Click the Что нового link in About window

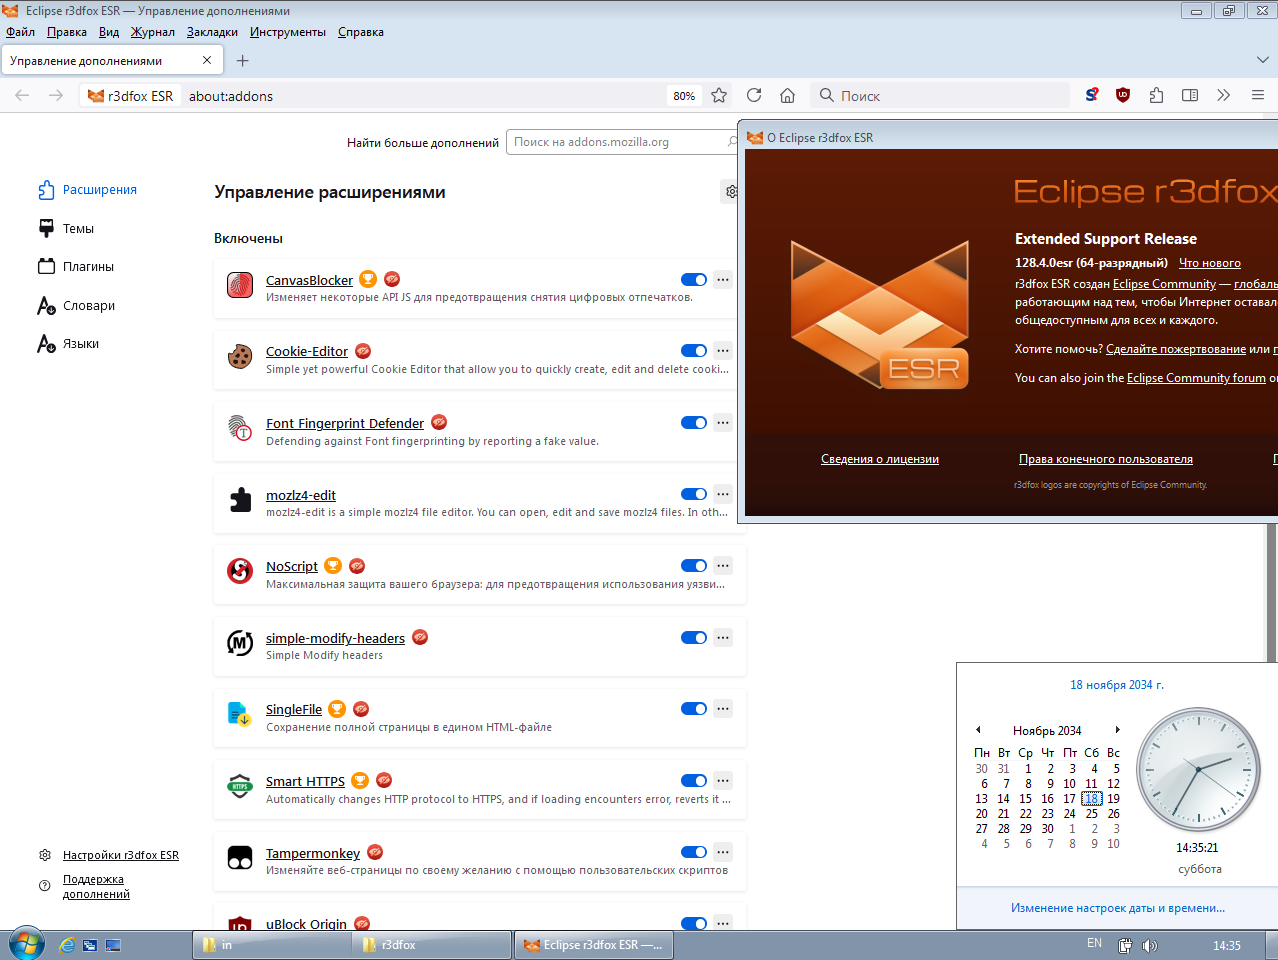tap(1210, 263)
